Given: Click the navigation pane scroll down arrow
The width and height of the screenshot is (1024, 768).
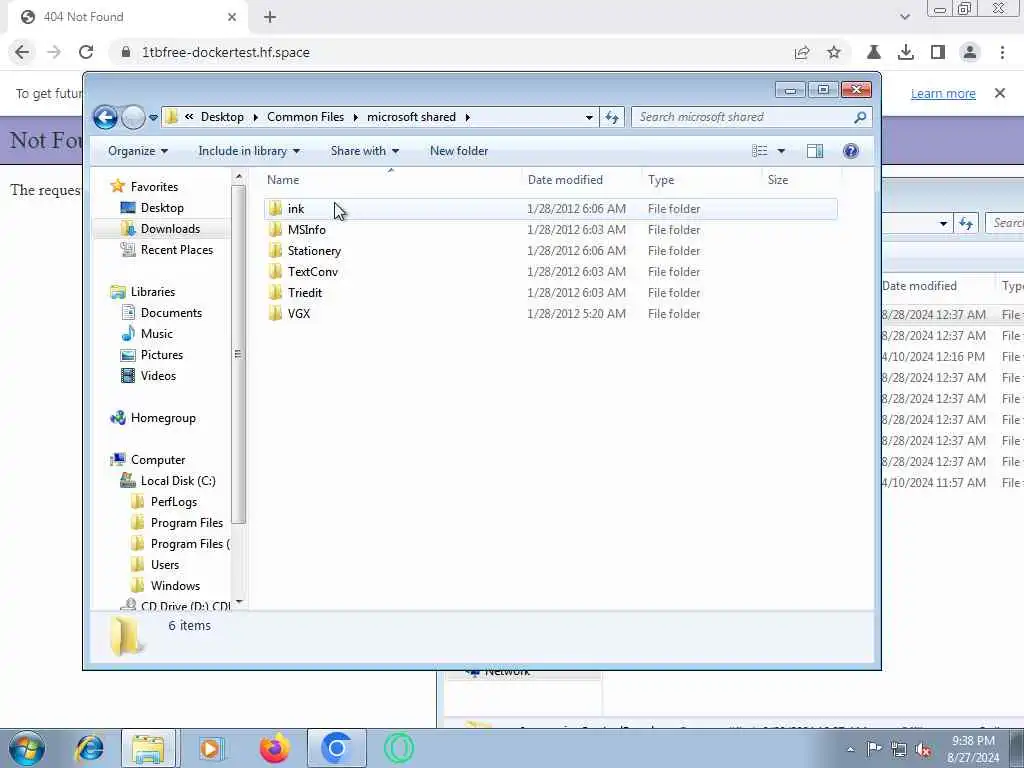Looking at the screenshot, I should coord(239,601).
